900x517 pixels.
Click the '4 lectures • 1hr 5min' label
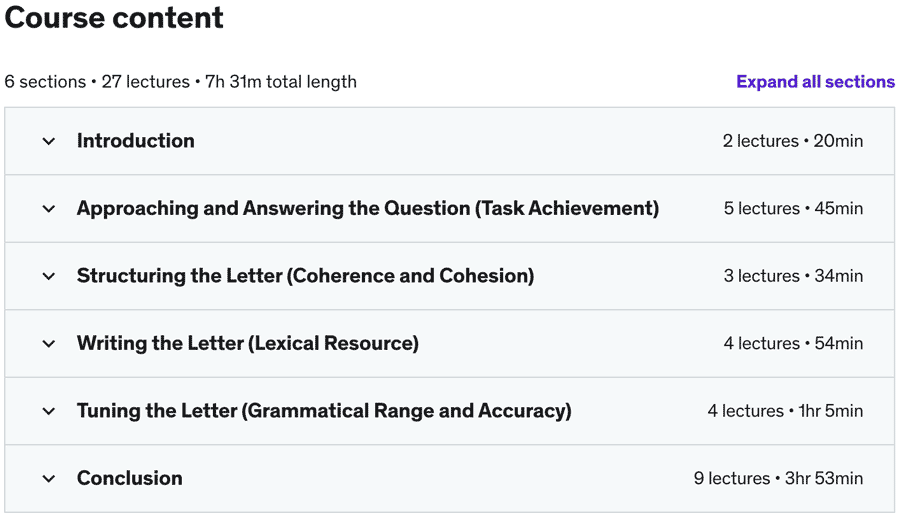point(785,411)
